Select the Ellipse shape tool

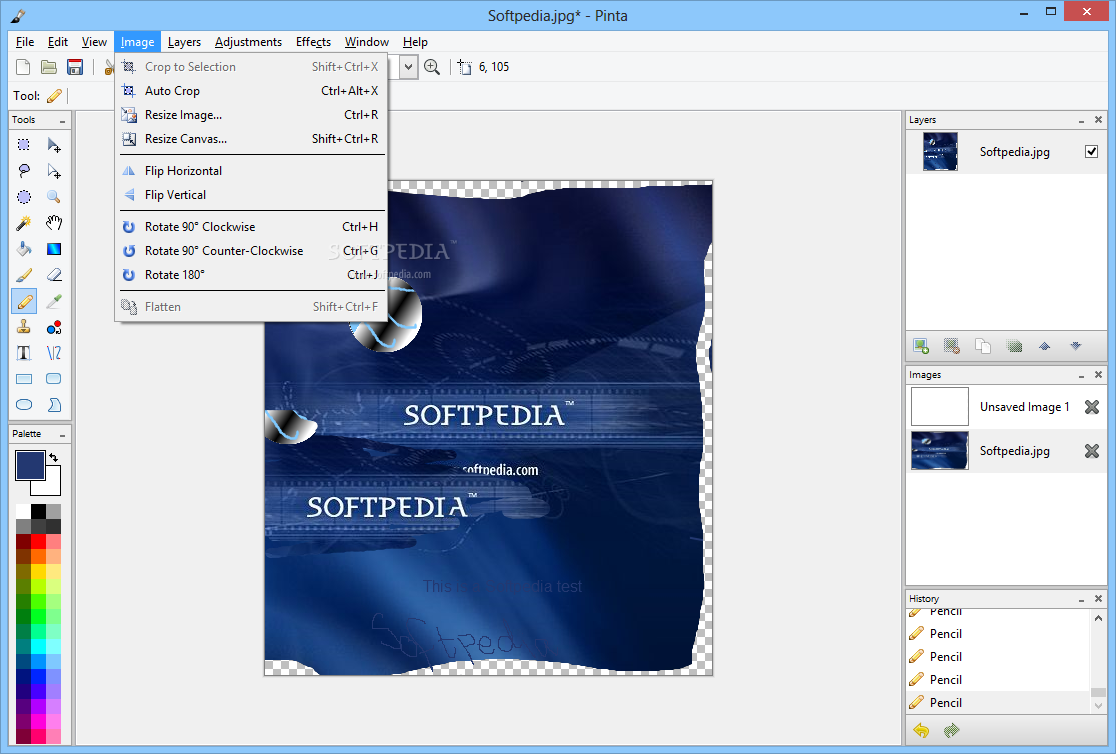tap(23, 405)
